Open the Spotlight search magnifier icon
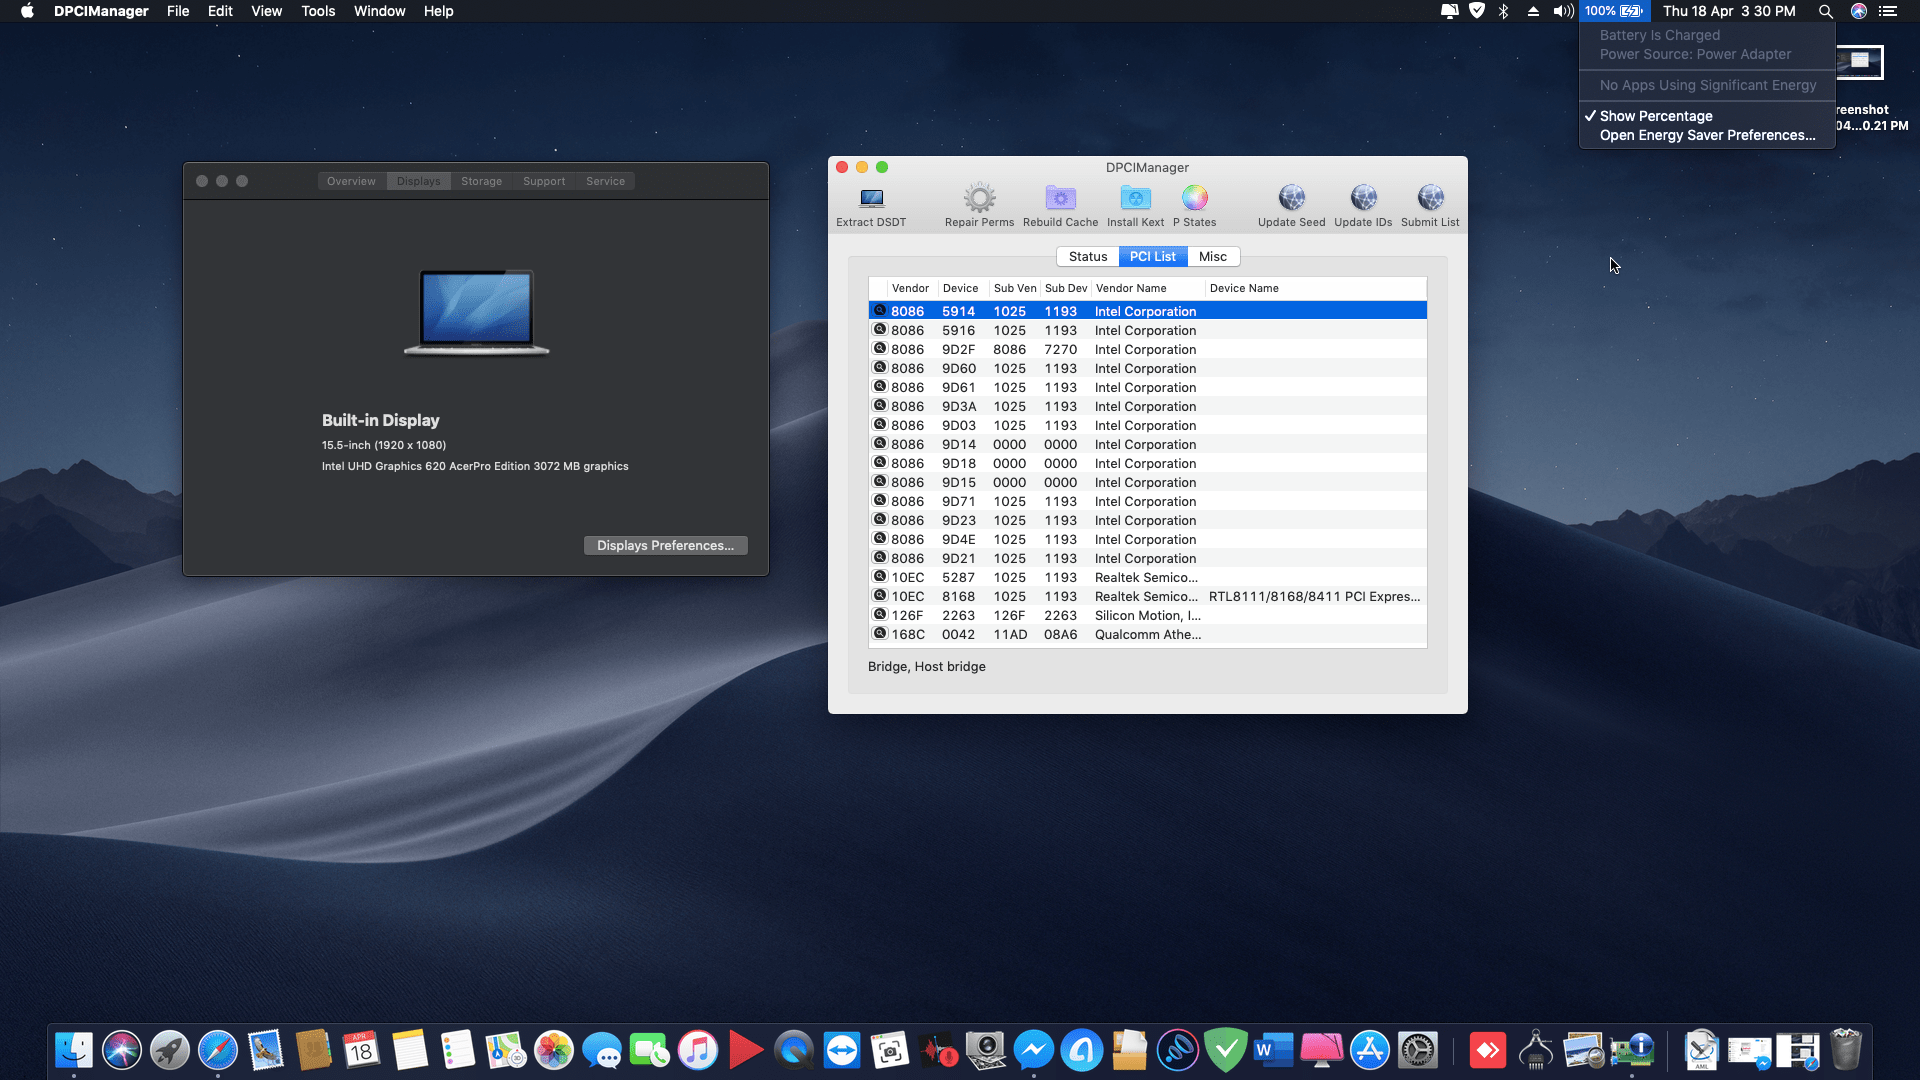Screen dimensions: 1920x1080 click(x=1825, y=11)
